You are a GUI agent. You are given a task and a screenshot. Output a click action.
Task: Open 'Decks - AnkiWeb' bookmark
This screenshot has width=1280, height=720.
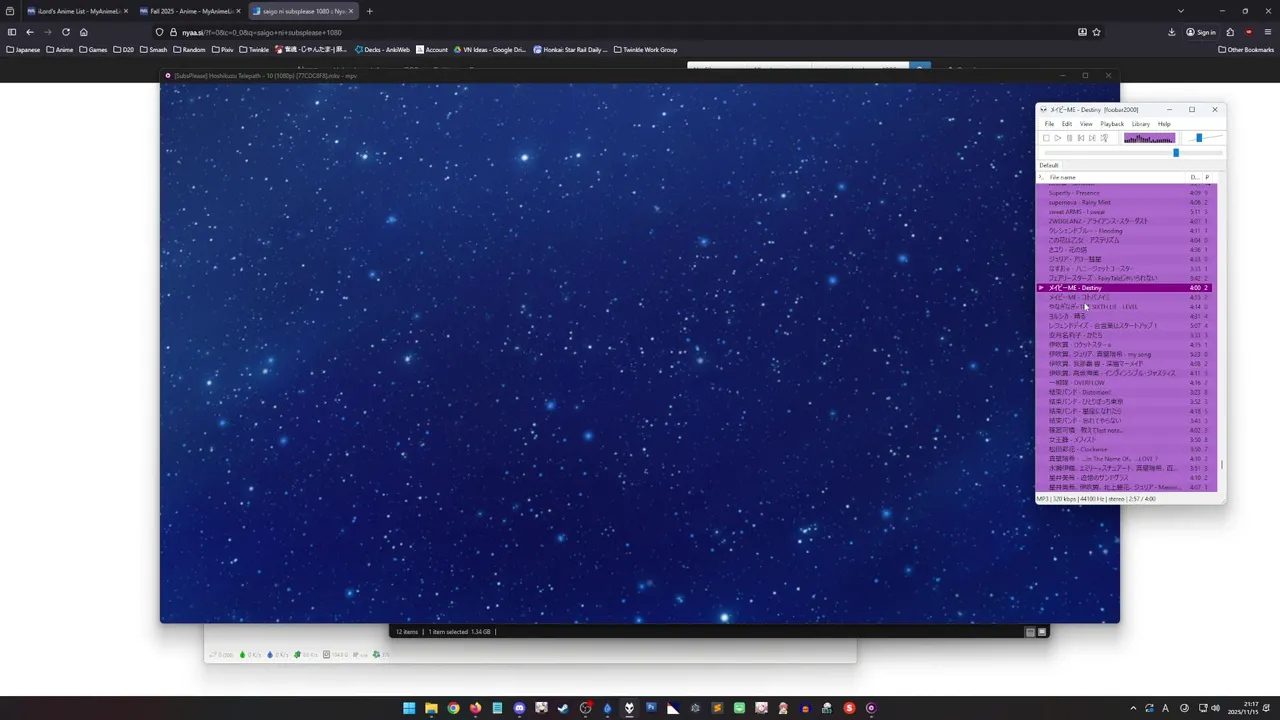382,49
